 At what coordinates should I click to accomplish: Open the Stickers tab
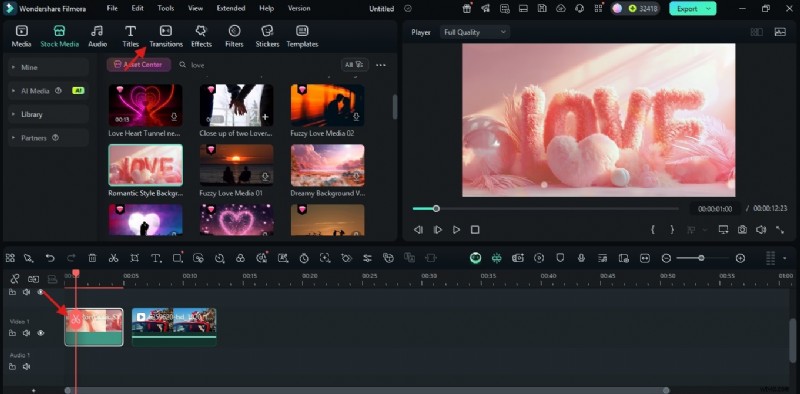pyautogui.click(x=267, y=36)
